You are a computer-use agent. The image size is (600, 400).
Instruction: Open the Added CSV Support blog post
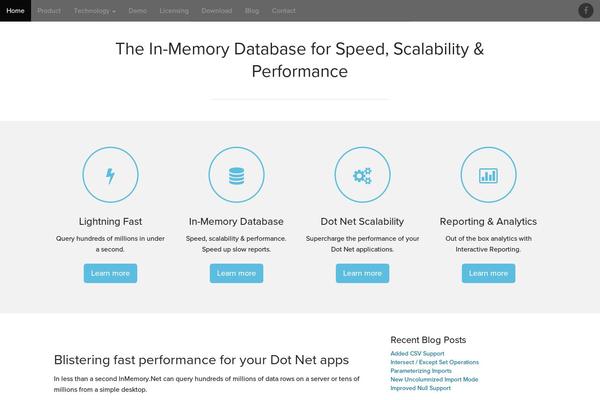point(417,353)
